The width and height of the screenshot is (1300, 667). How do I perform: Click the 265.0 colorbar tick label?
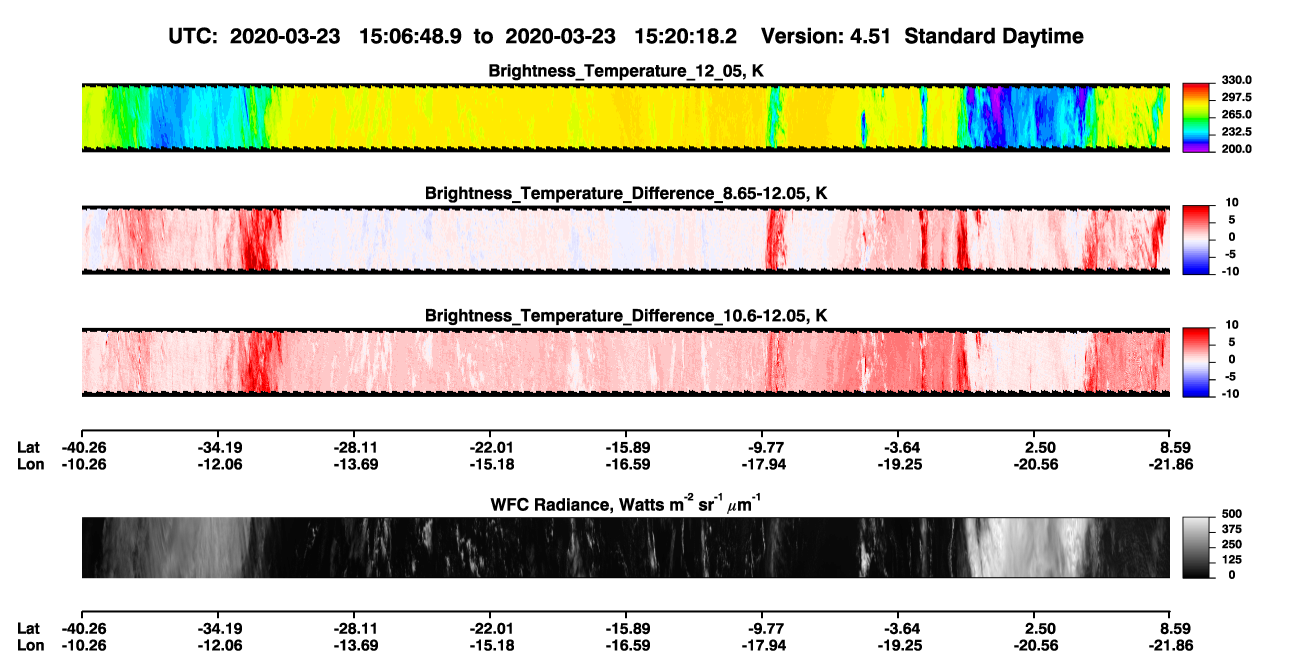pyautogui.click(x=1235, y=115)
